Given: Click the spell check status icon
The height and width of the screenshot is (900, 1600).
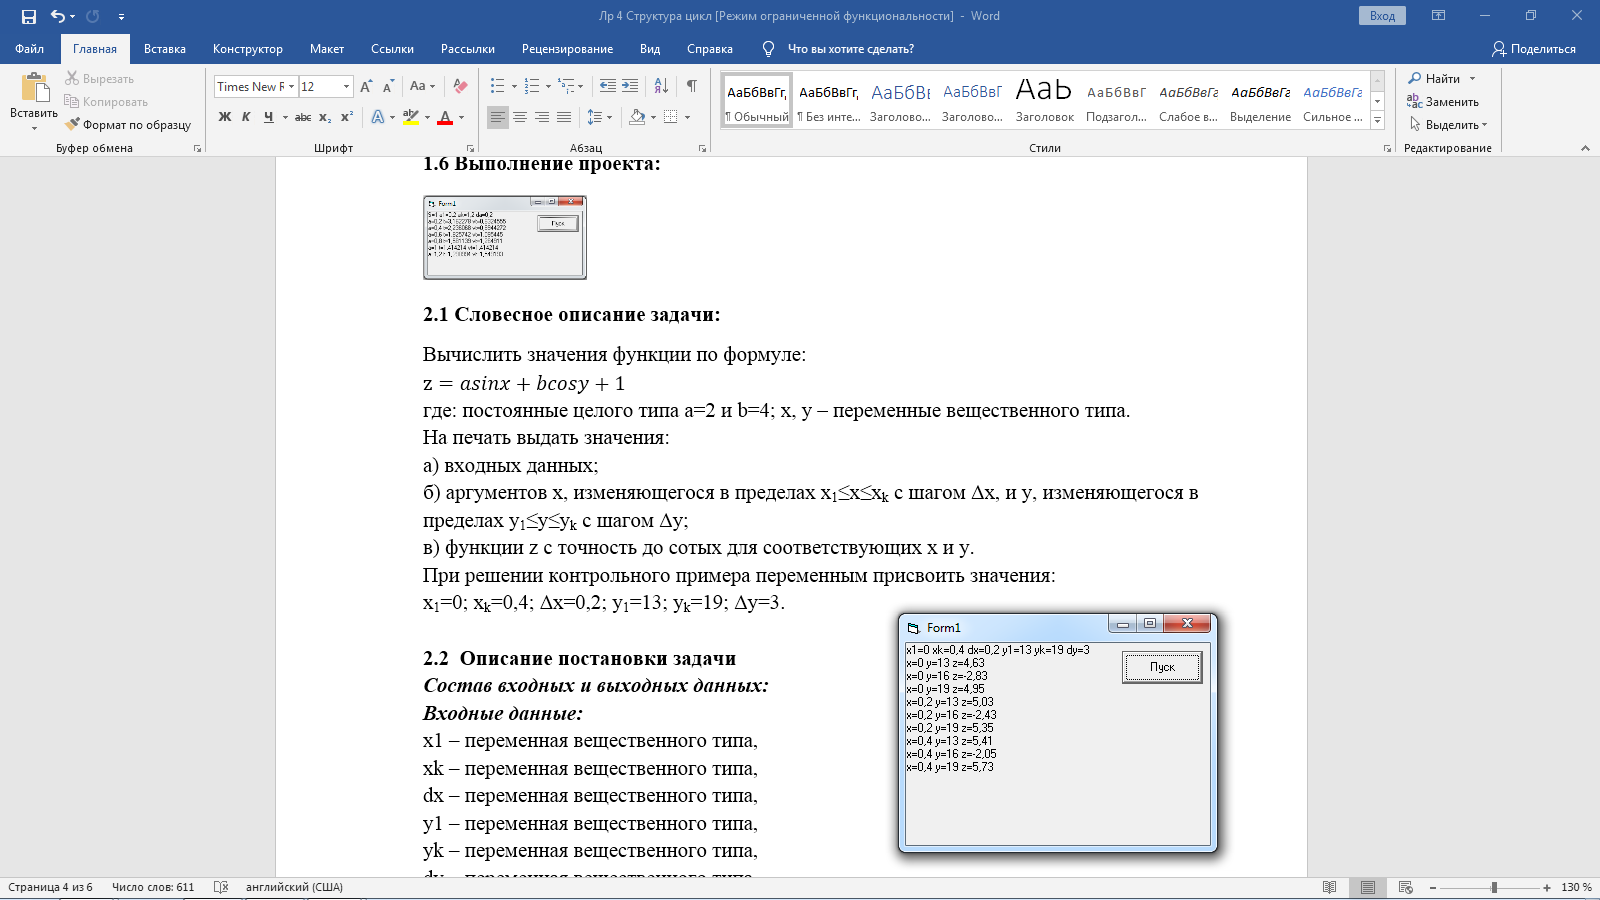Looking at the screenshot, I should tap(221, 887).
